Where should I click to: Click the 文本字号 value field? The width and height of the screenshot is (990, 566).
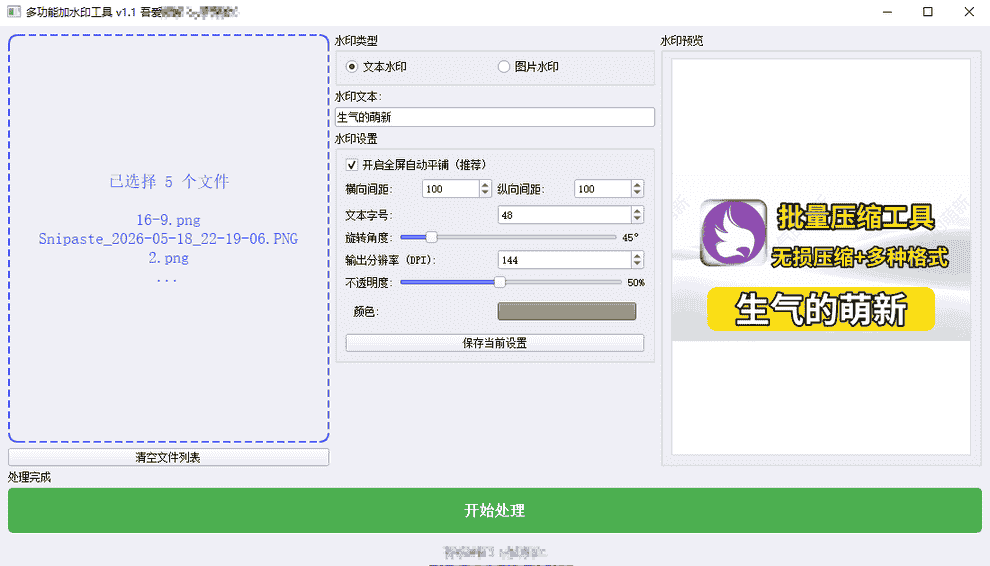pos(564,215)
